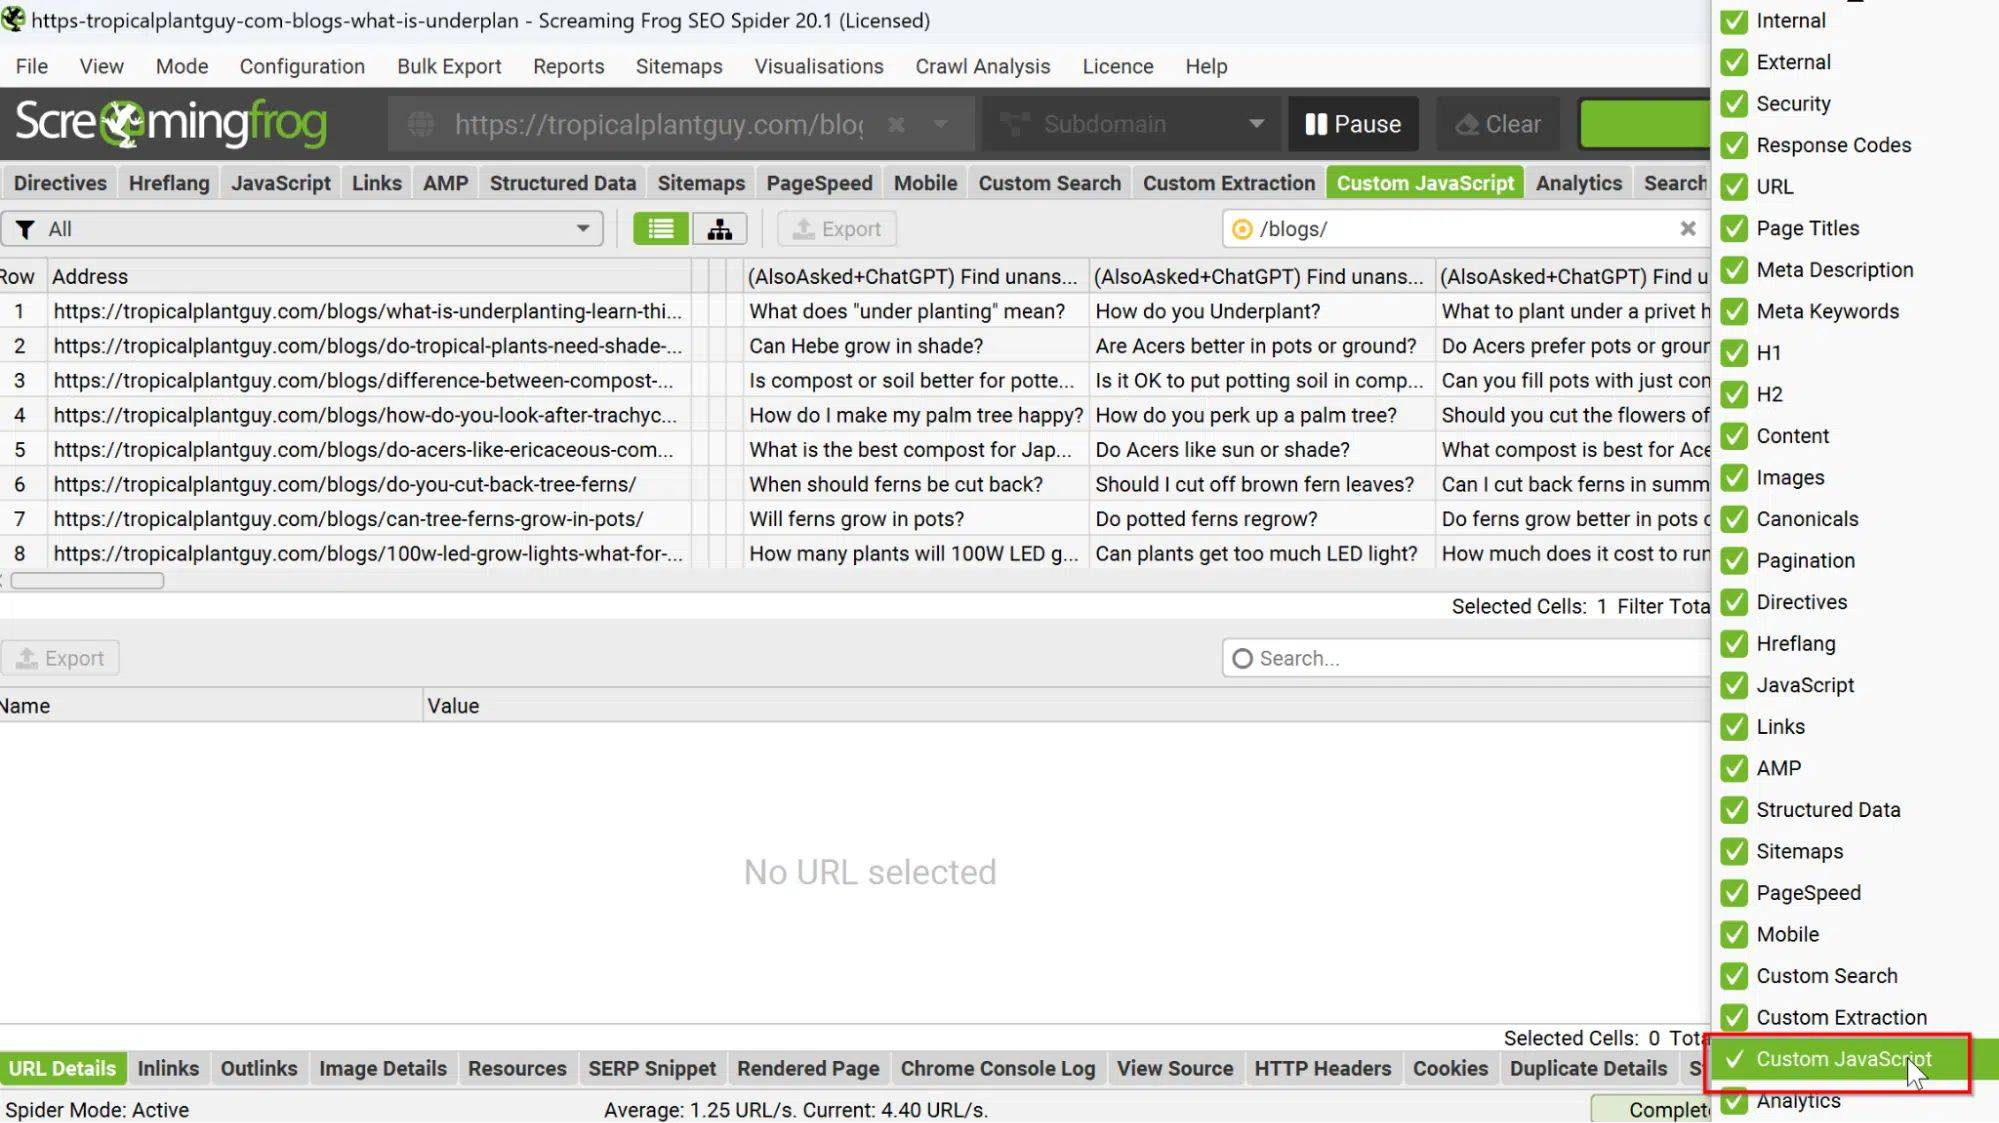
Task: Open the Chrome Console Log tab
Action: tap(998, 1068)
